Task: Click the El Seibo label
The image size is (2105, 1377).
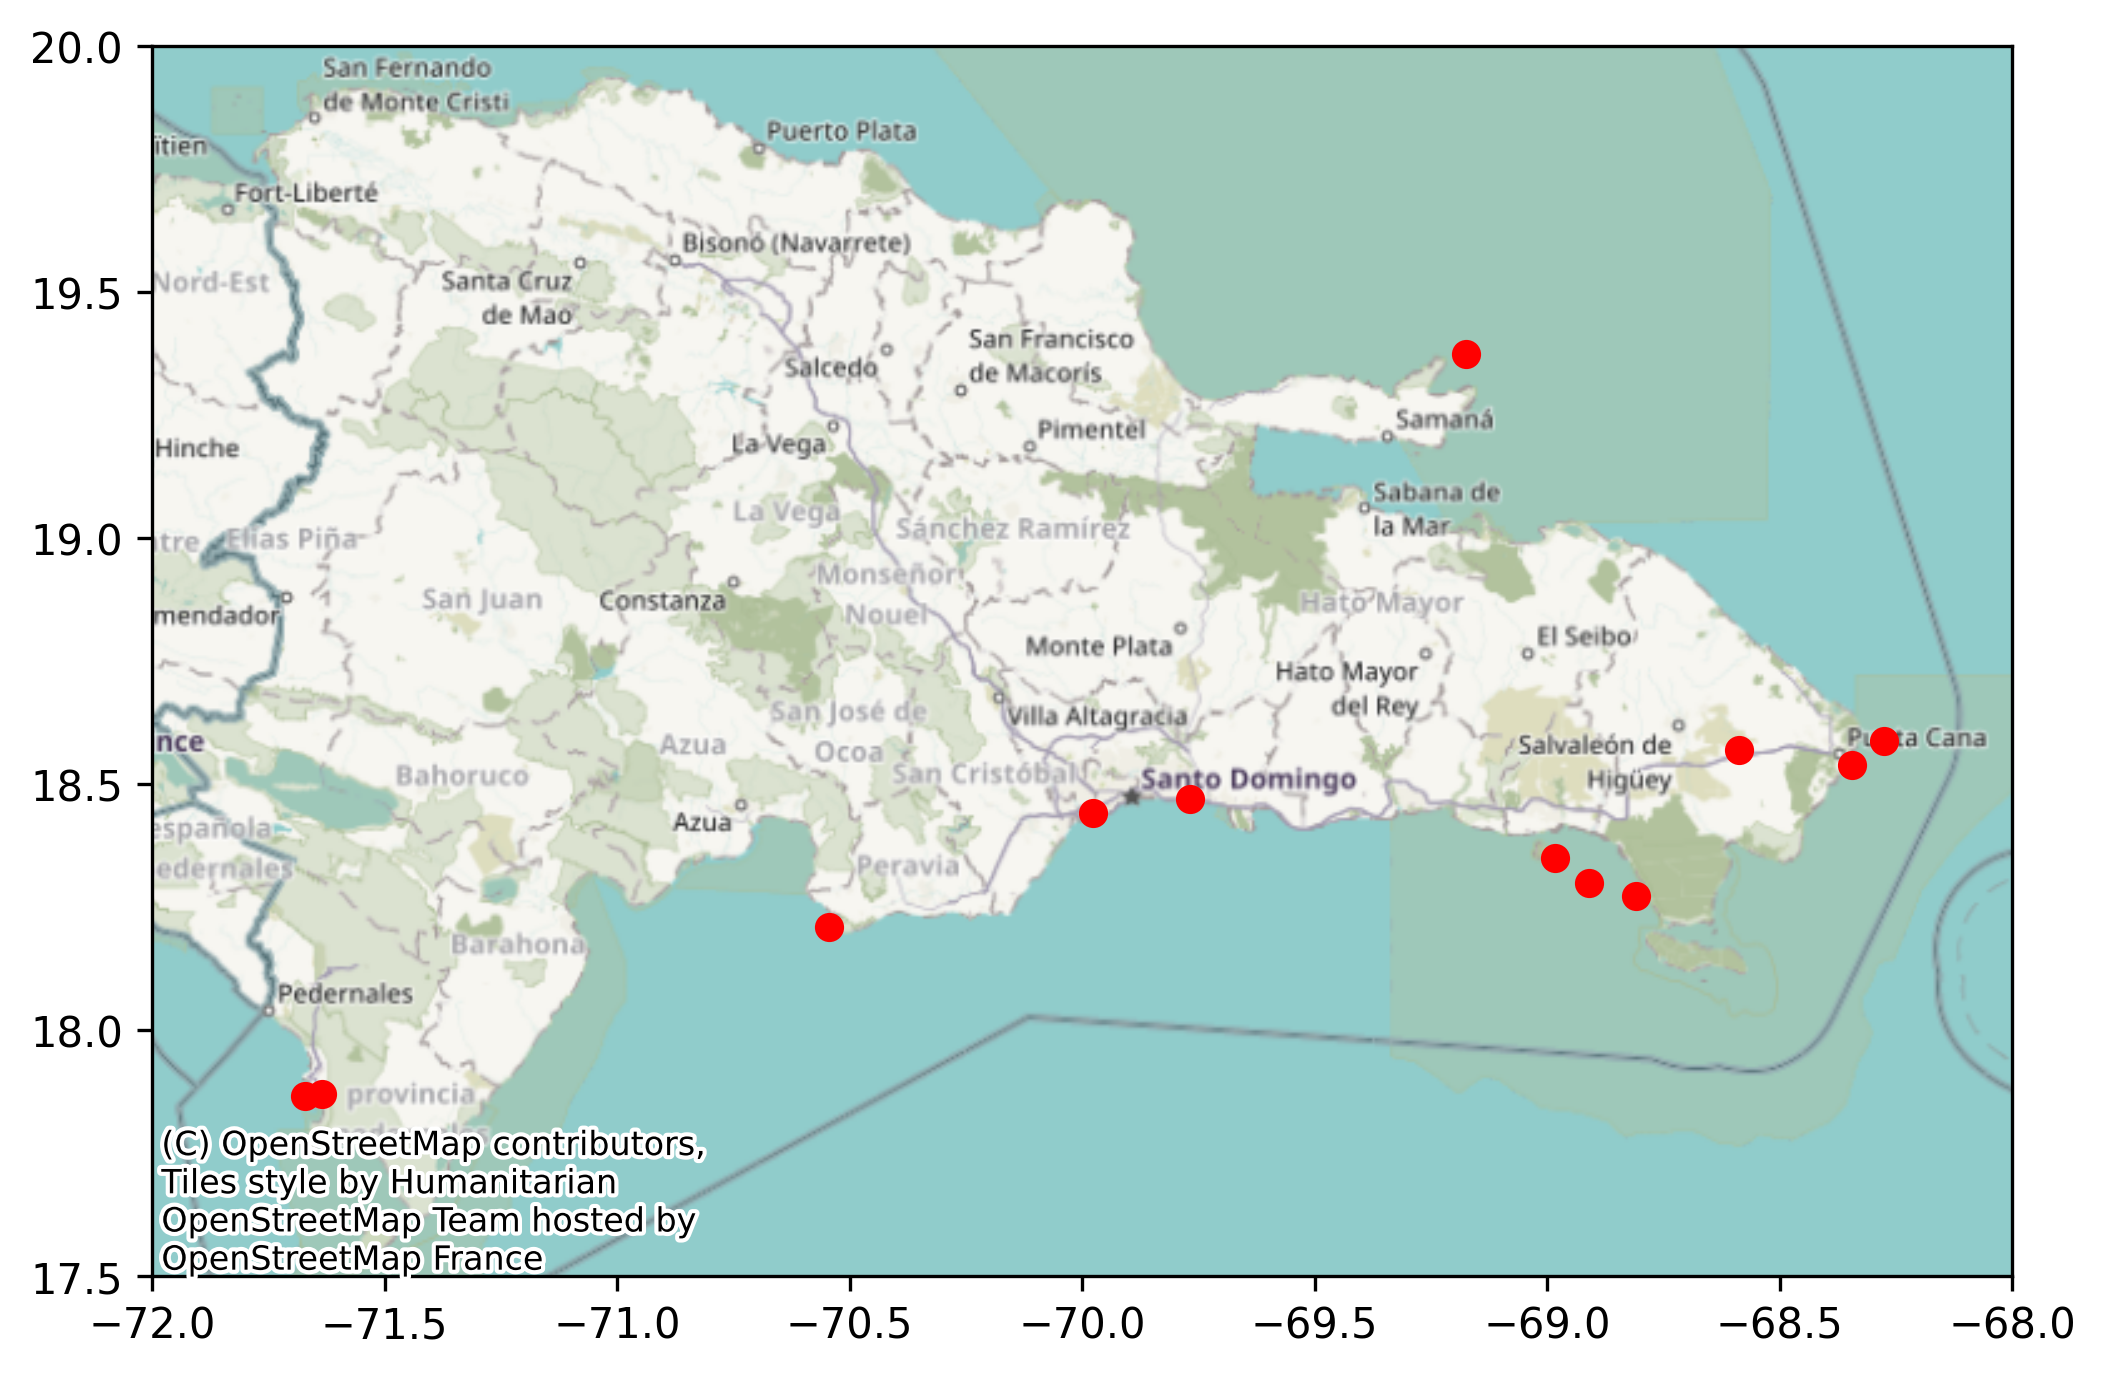Action: pyautogui.click(x=1584, y=636)
